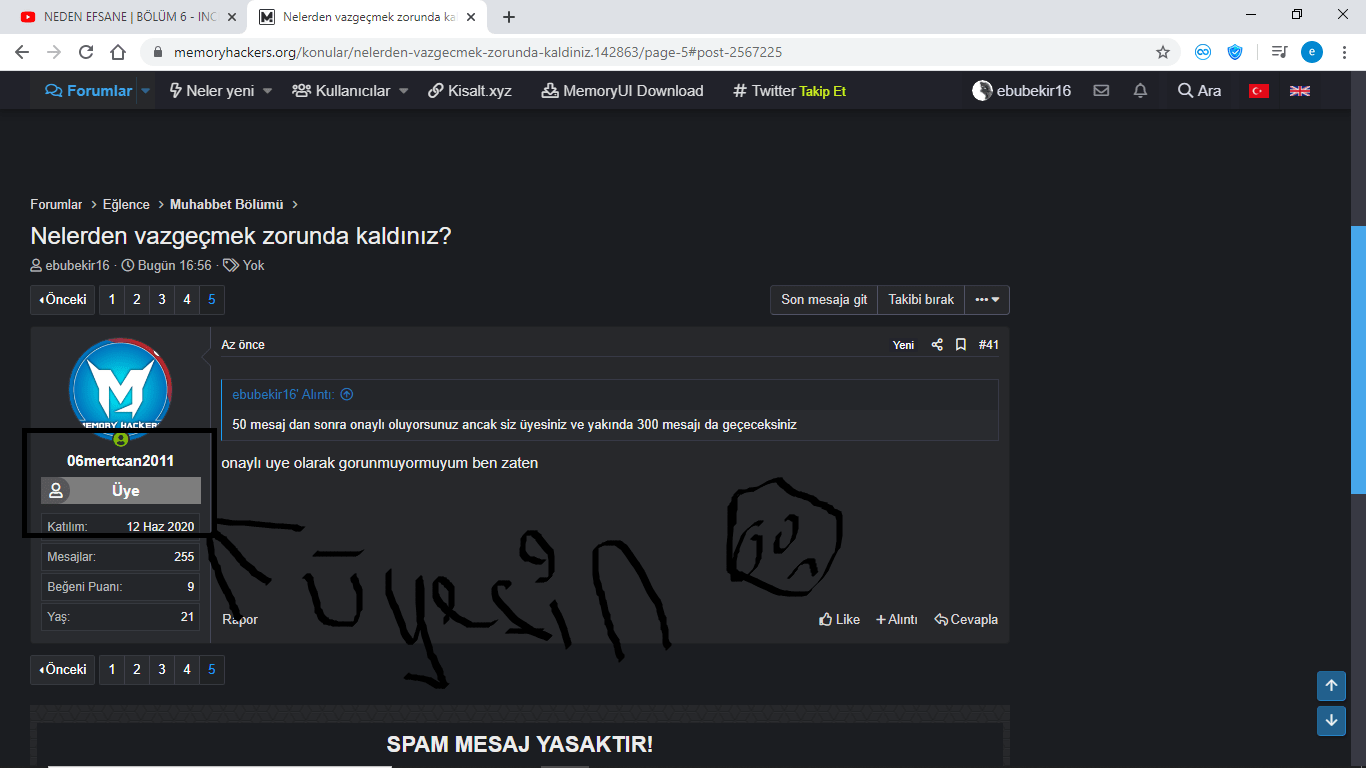Go to page 4 in bottom pagination

pyautogui.click(x=187, y=670)
